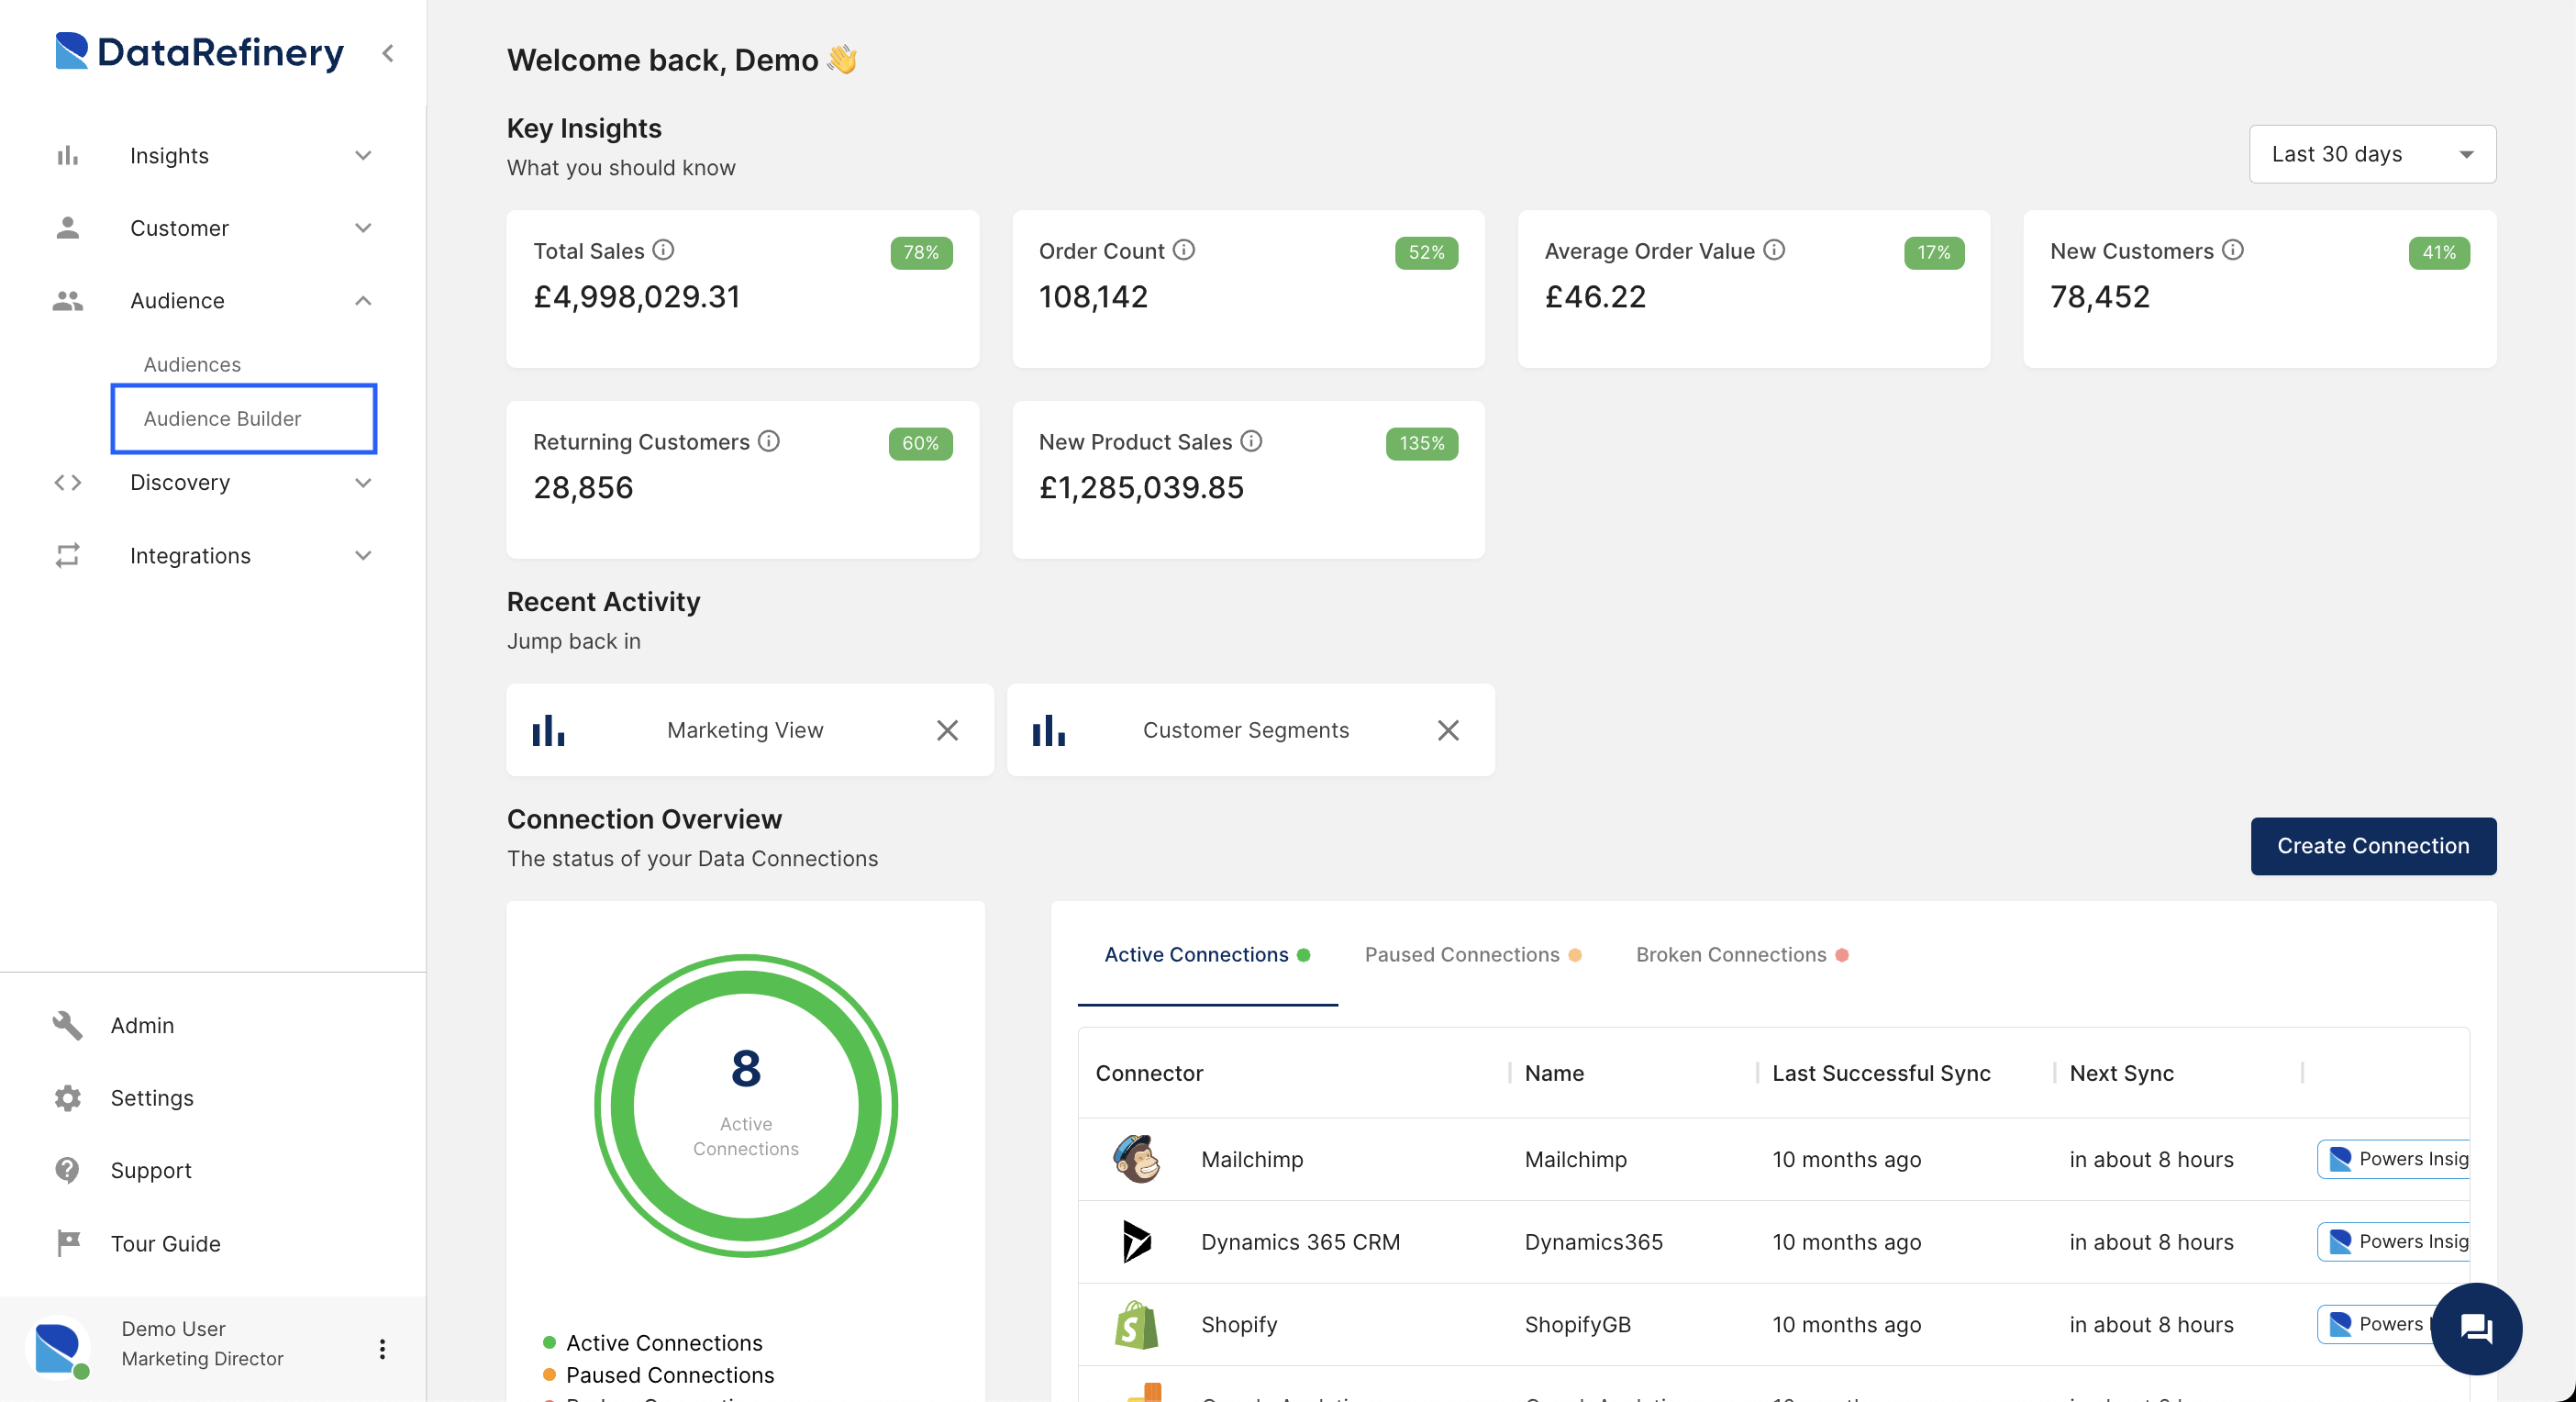Click the New Product Sales 135% badge
Viewport: 2576px width, 1402px height.
click(x=1421, y=443)
